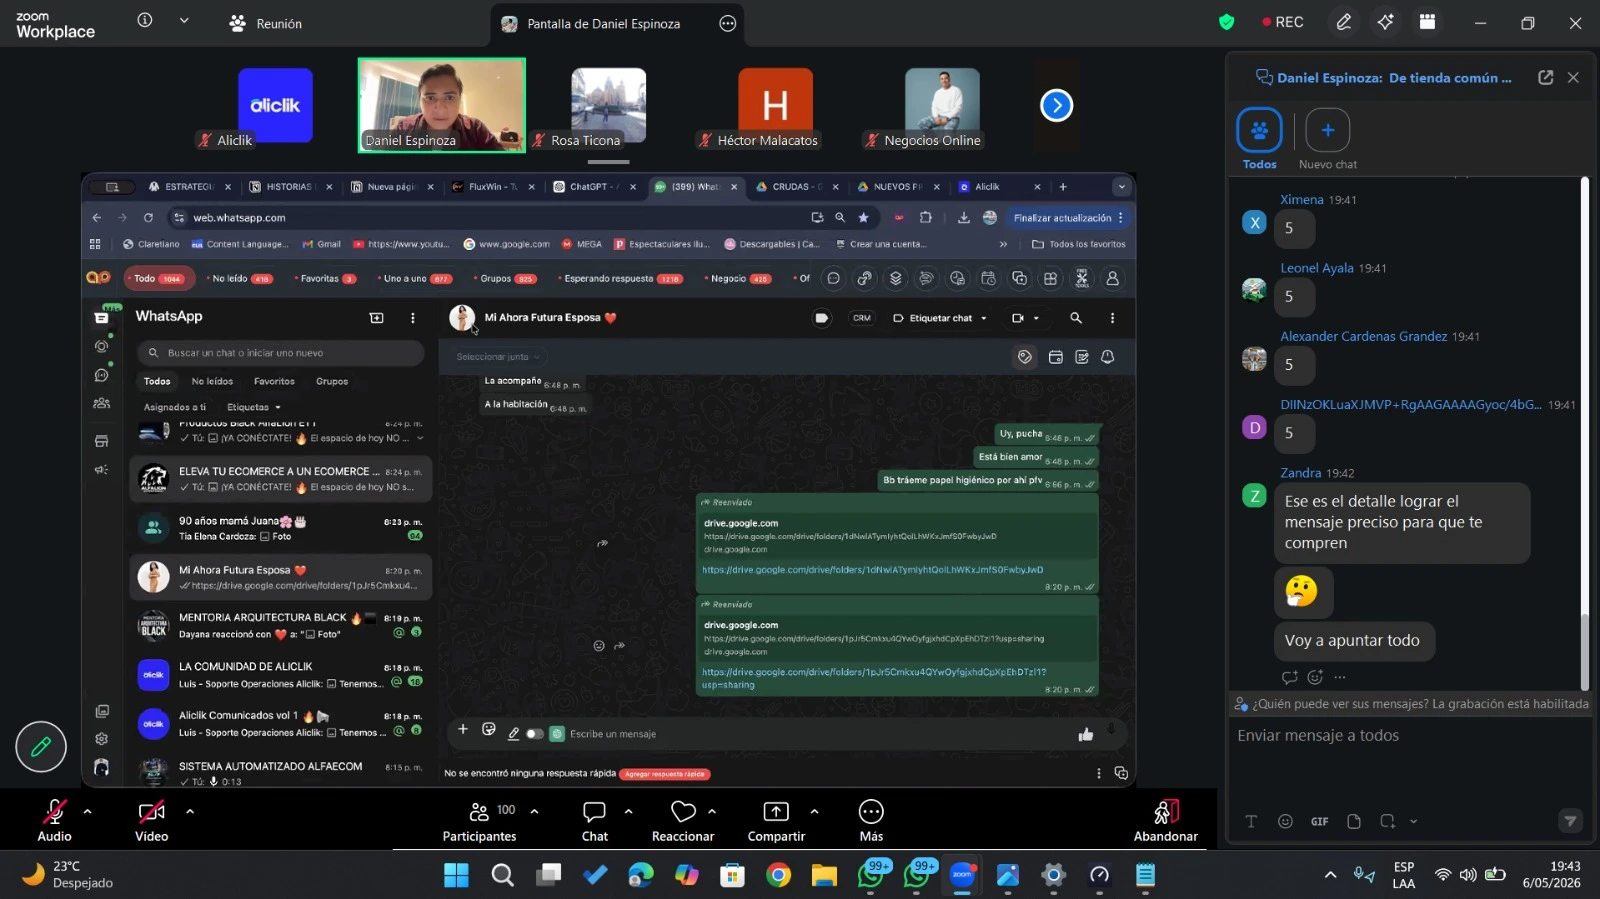Start Nuevo chat with plus button
The image size is (1600, 899).
pos(1328,138)
